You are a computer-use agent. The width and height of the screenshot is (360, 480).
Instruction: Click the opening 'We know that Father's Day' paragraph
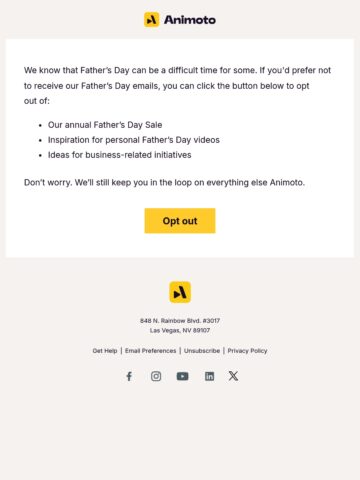tap(177, 86)
